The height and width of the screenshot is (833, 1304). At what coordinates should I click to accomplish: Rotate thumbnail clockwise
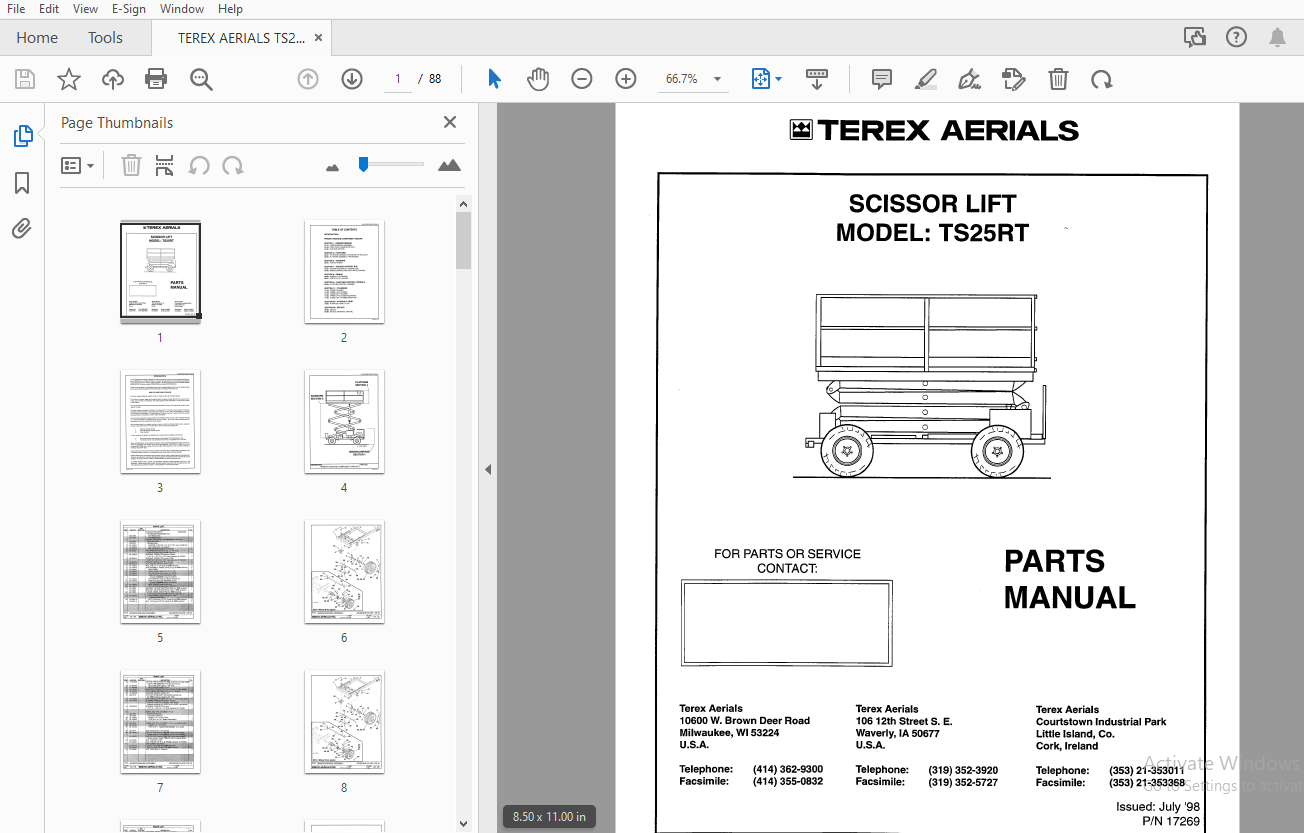(x=233, y=166)
